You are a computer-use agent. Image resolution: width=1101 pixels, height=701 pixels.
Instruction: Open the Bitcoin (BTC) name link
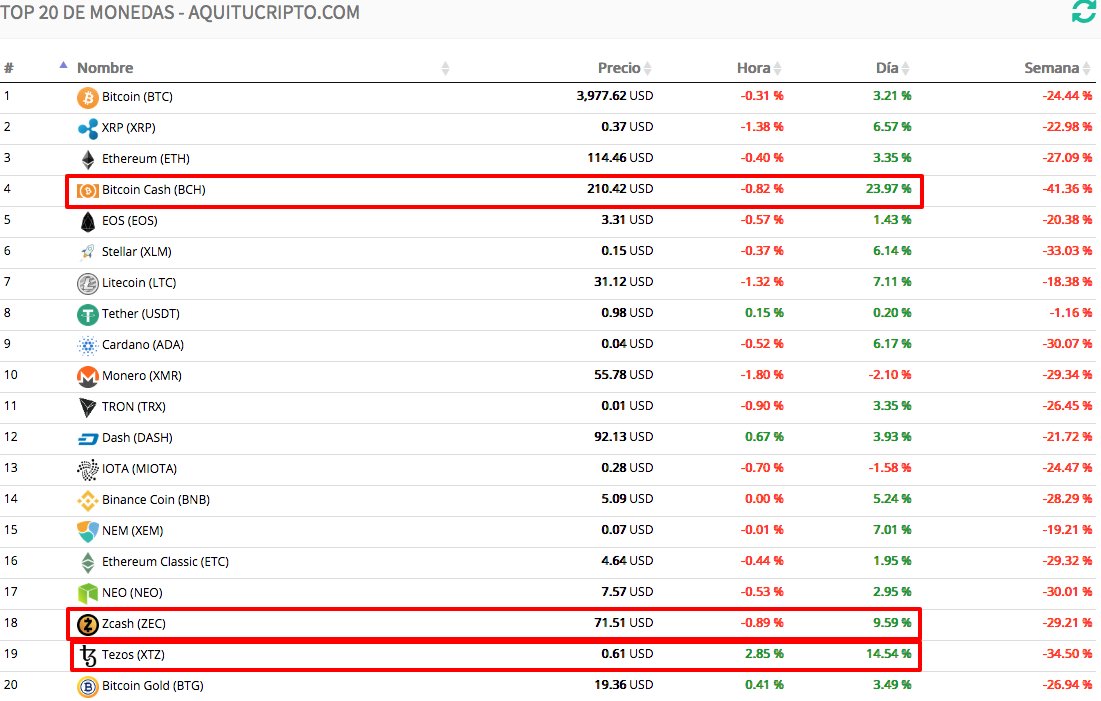pos(137,97)
